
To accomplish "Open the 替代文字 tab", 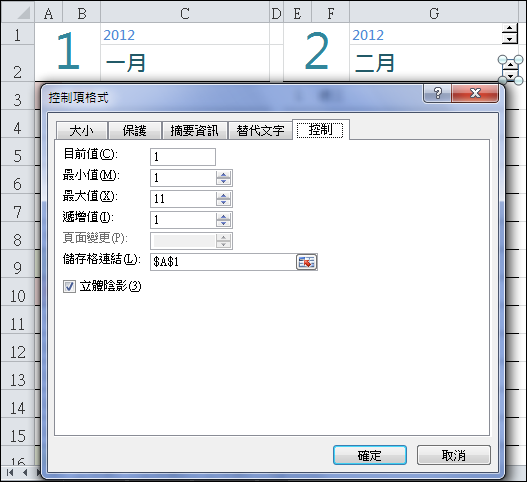I will point(260,130).
